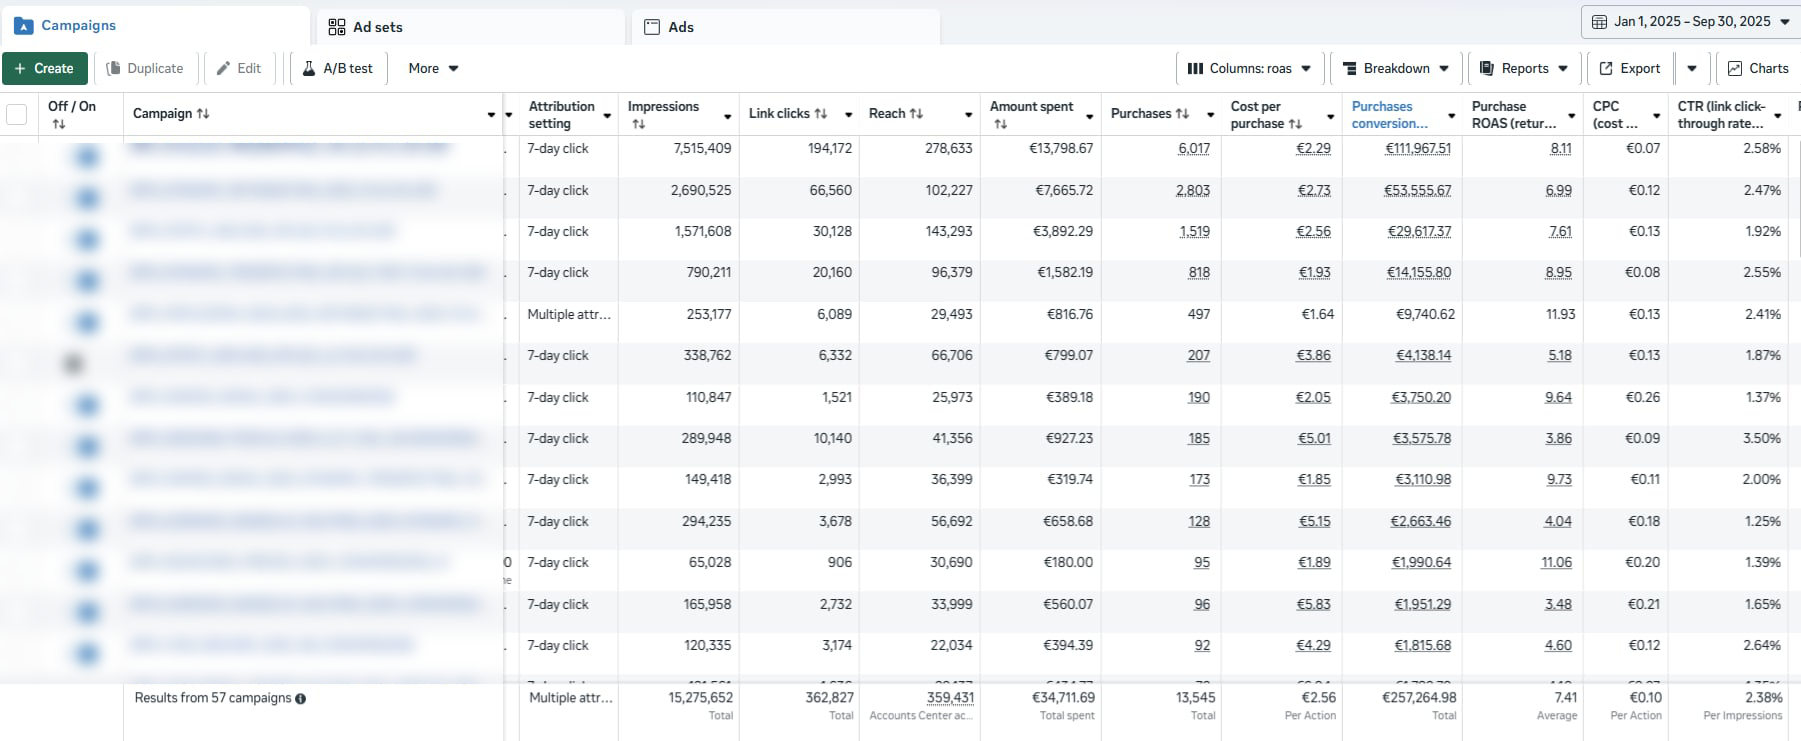Image resolution: width=1801 pixels, height=741 pixels.
Task: Tick the select-all campaigns checkbox
Action: [x=17, y=114]
